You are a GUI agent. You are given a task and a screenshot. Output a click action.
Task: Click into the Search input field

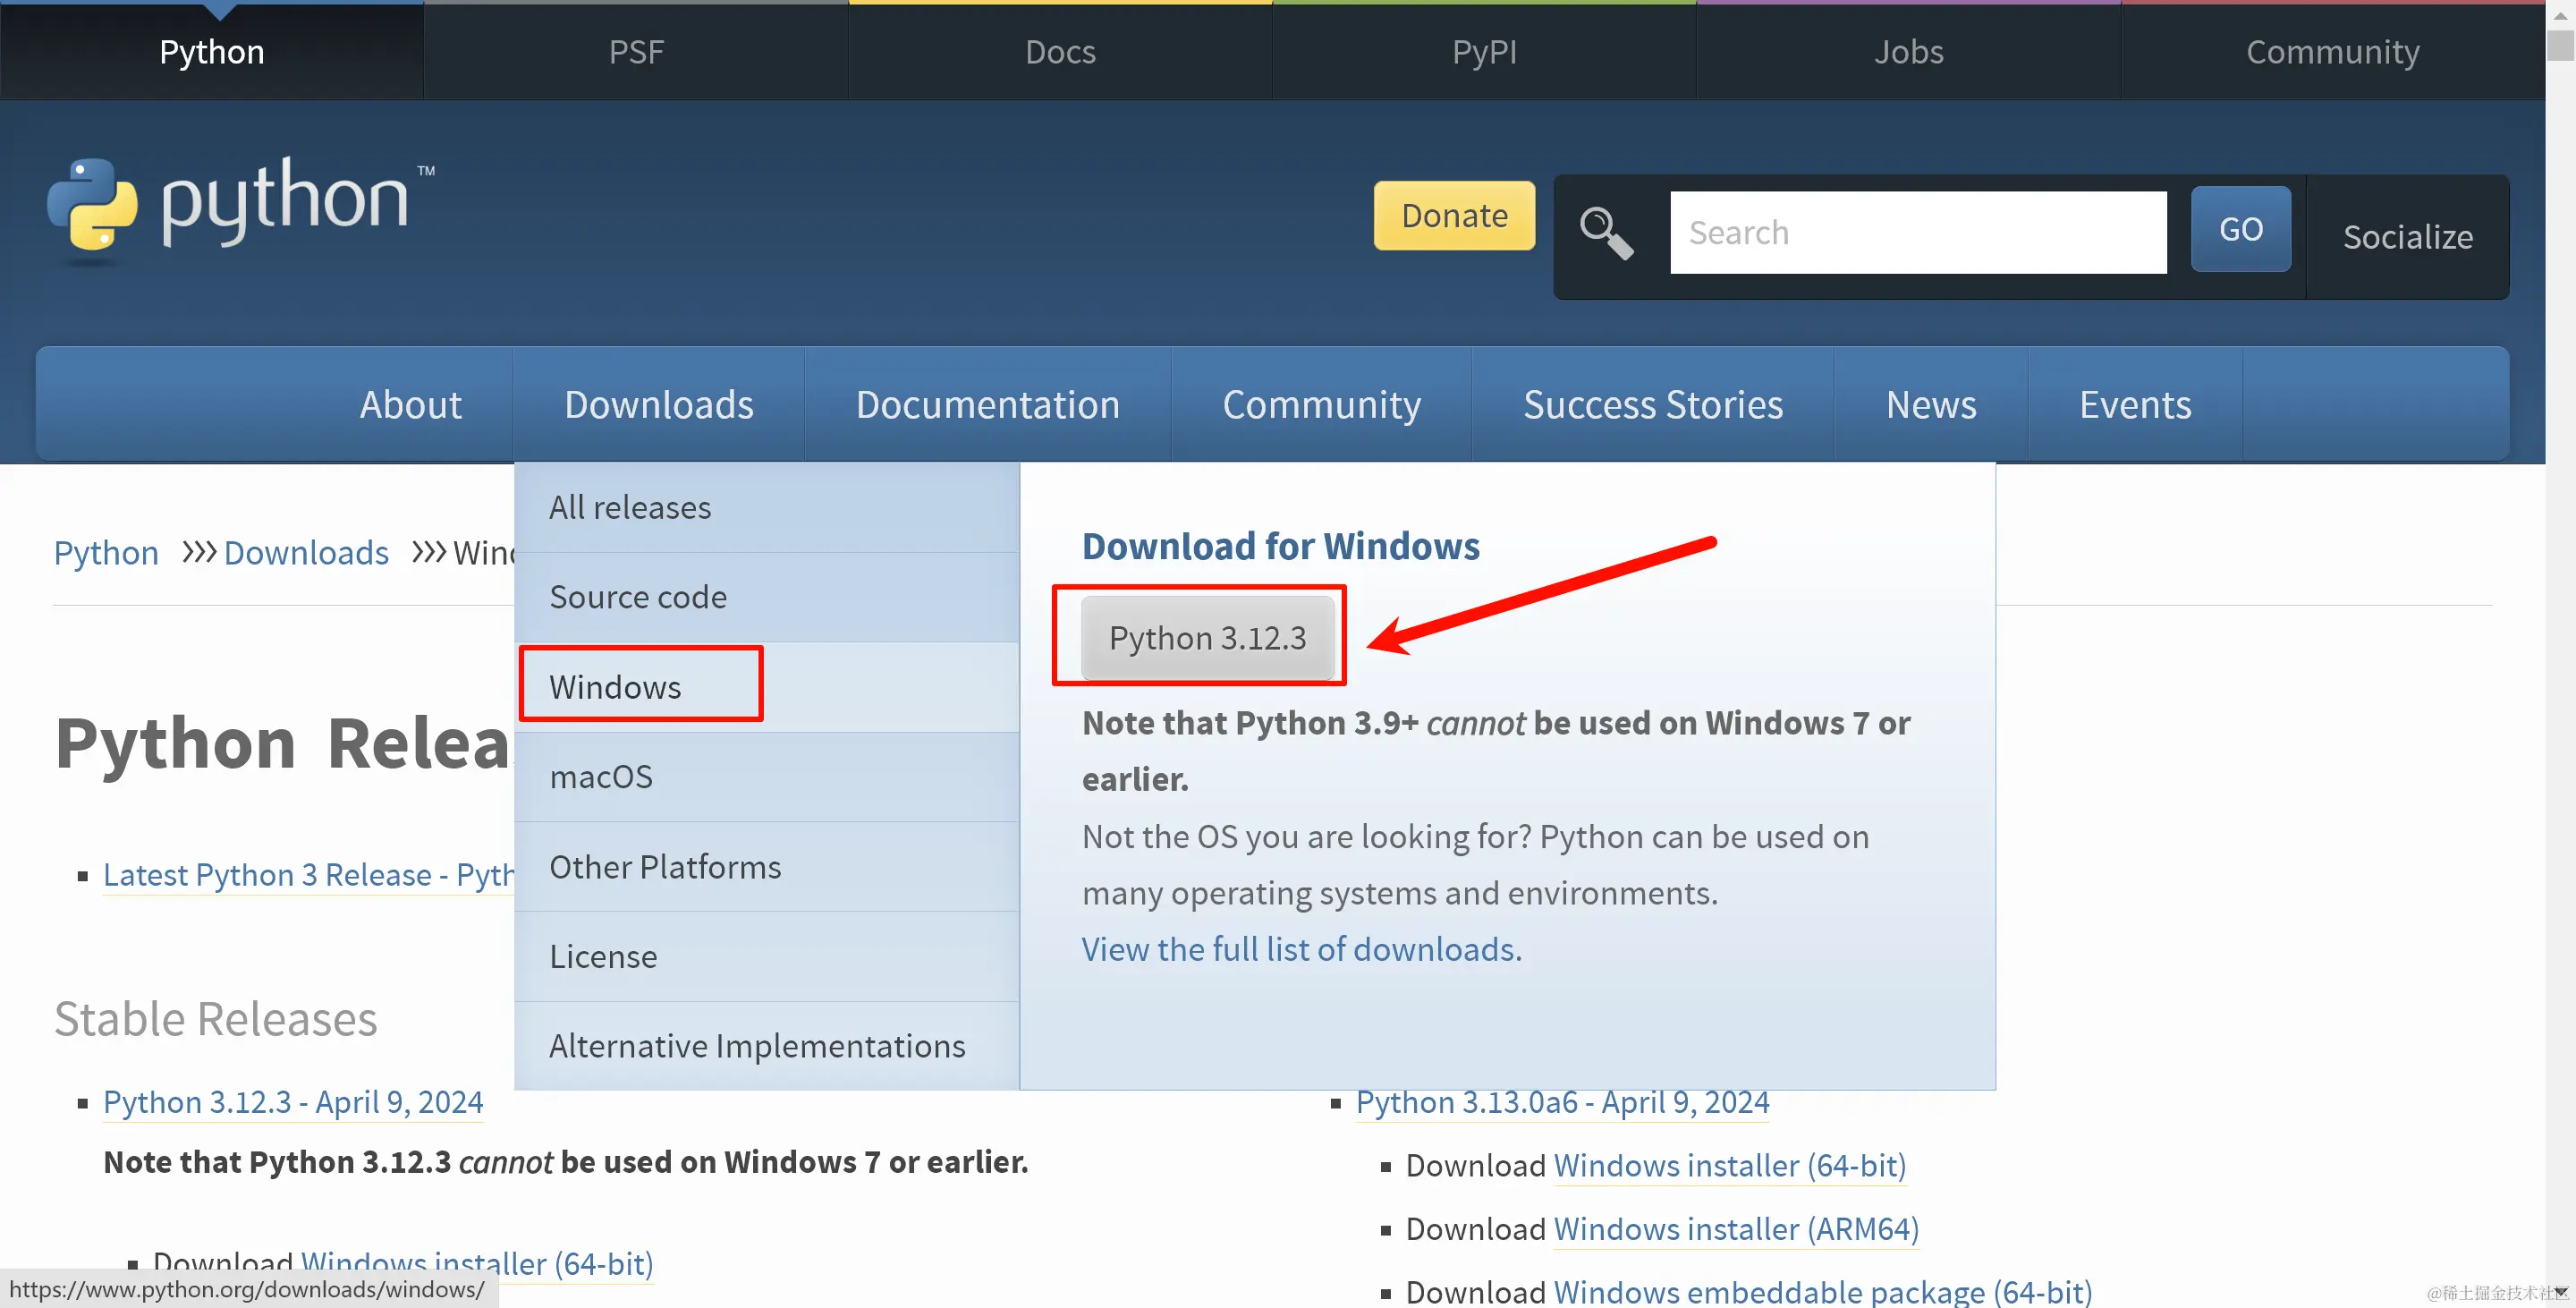click(1917, 233)
